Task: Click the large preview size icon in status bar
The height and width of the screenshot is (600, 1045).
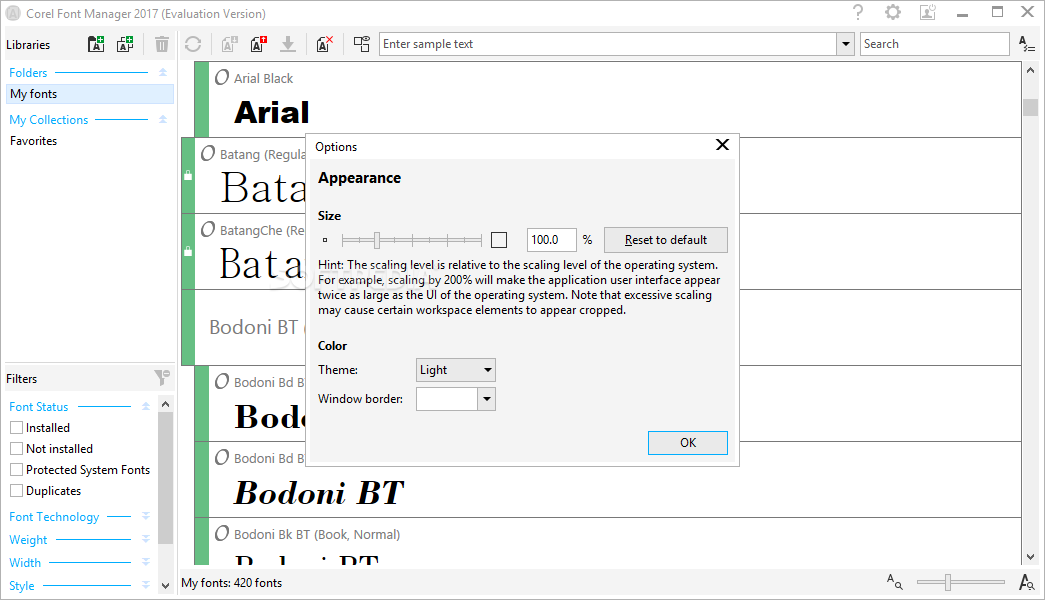Action: (x=1026, y=582)
